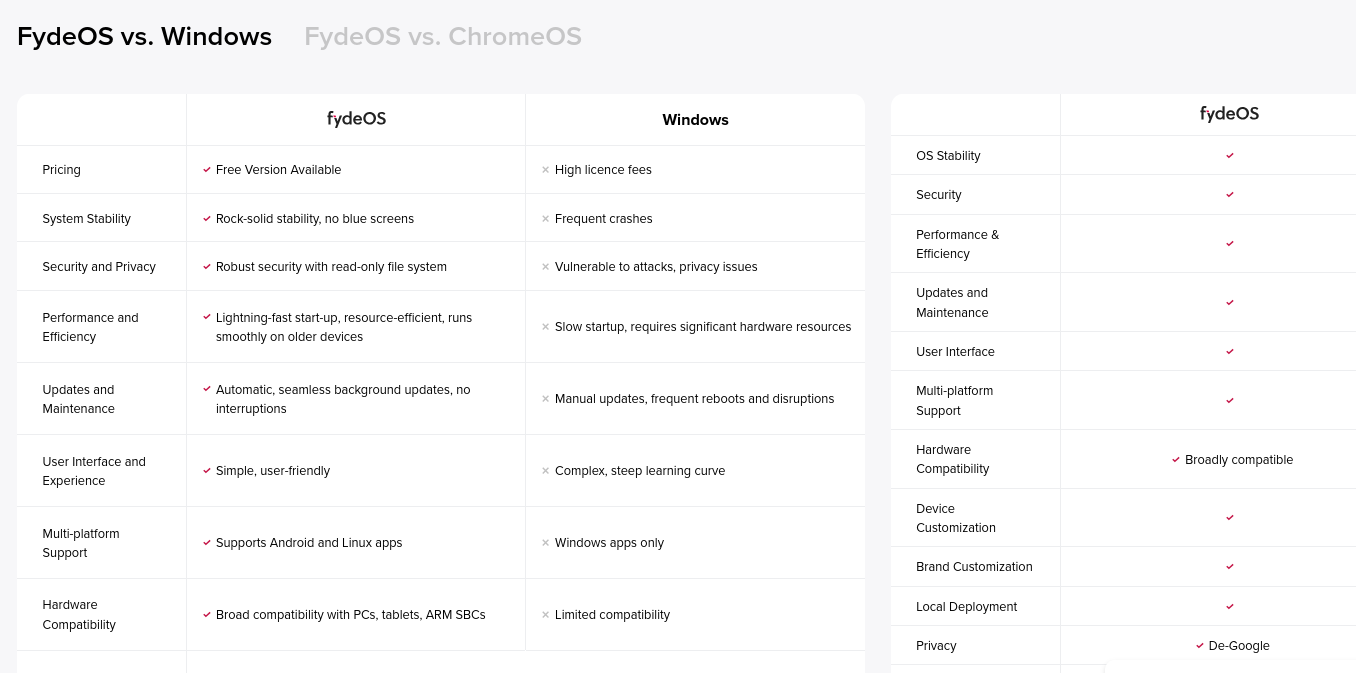Click Supports Android and Linux apps text

coord(309,543)
